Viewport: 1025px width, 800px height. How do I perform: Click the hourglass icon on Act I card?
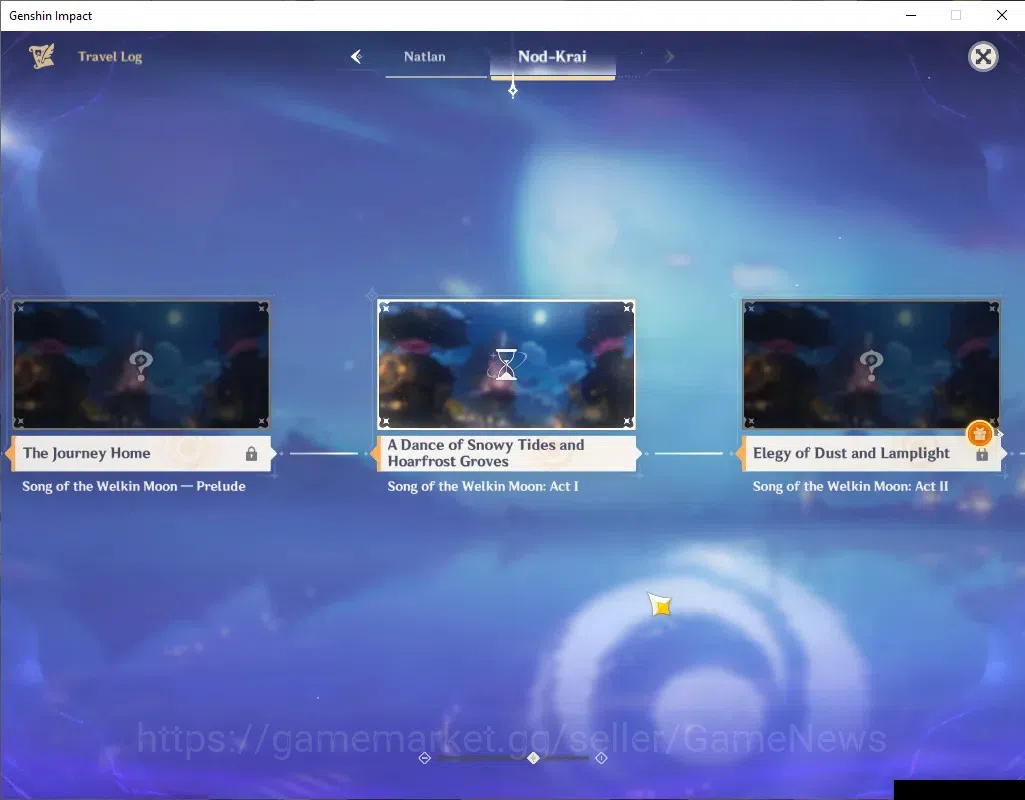(x=506, y=365)
